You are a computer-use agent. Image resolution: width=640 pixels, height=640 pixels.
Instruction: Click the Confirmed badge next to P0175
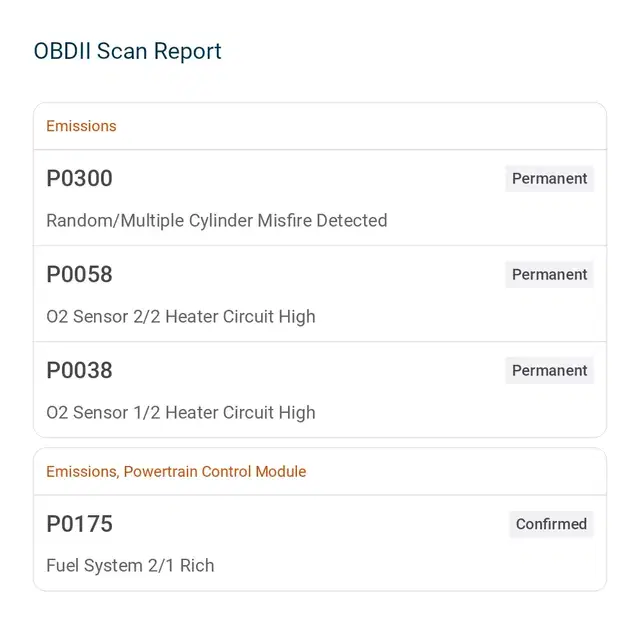(x=551, y=524)
